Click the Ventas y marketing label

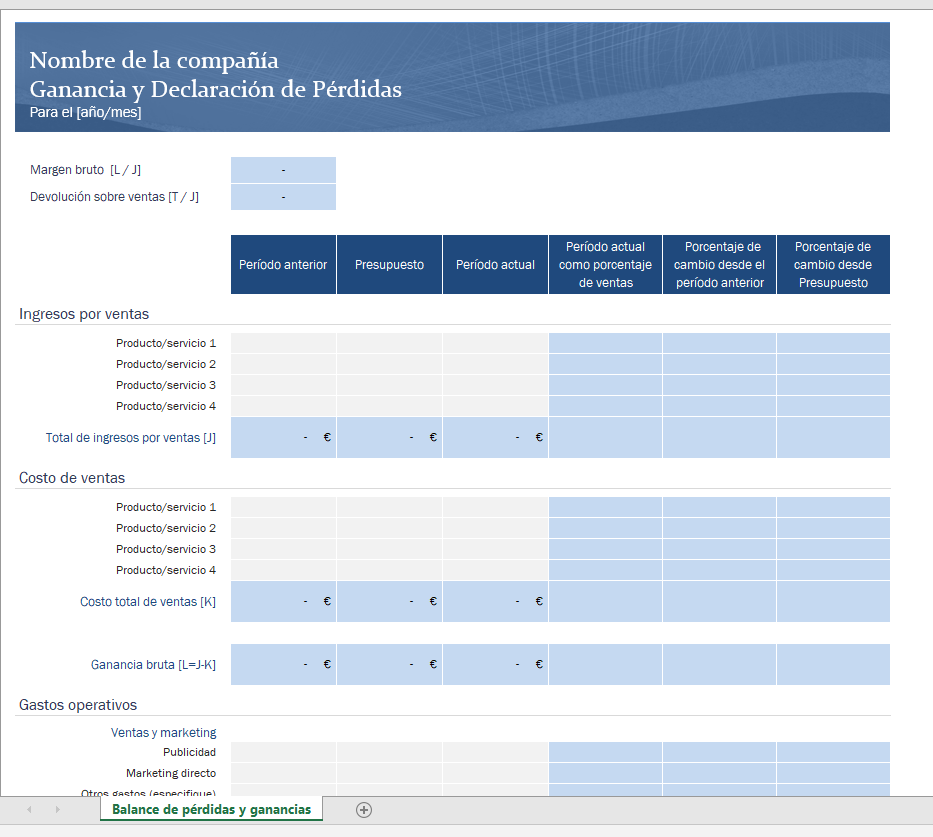pyautogui.click(x=163, y=732)
